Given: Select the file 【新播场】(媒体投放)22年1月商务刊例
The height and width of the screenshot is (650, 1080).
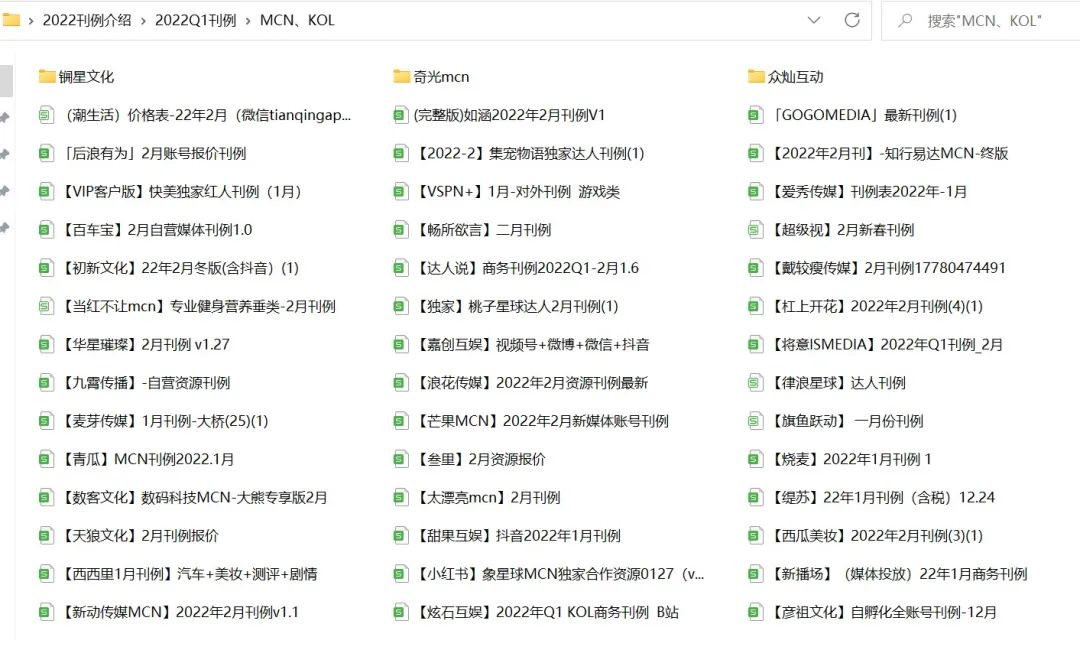Looking at the screenshot, I should tap(888, 574).
